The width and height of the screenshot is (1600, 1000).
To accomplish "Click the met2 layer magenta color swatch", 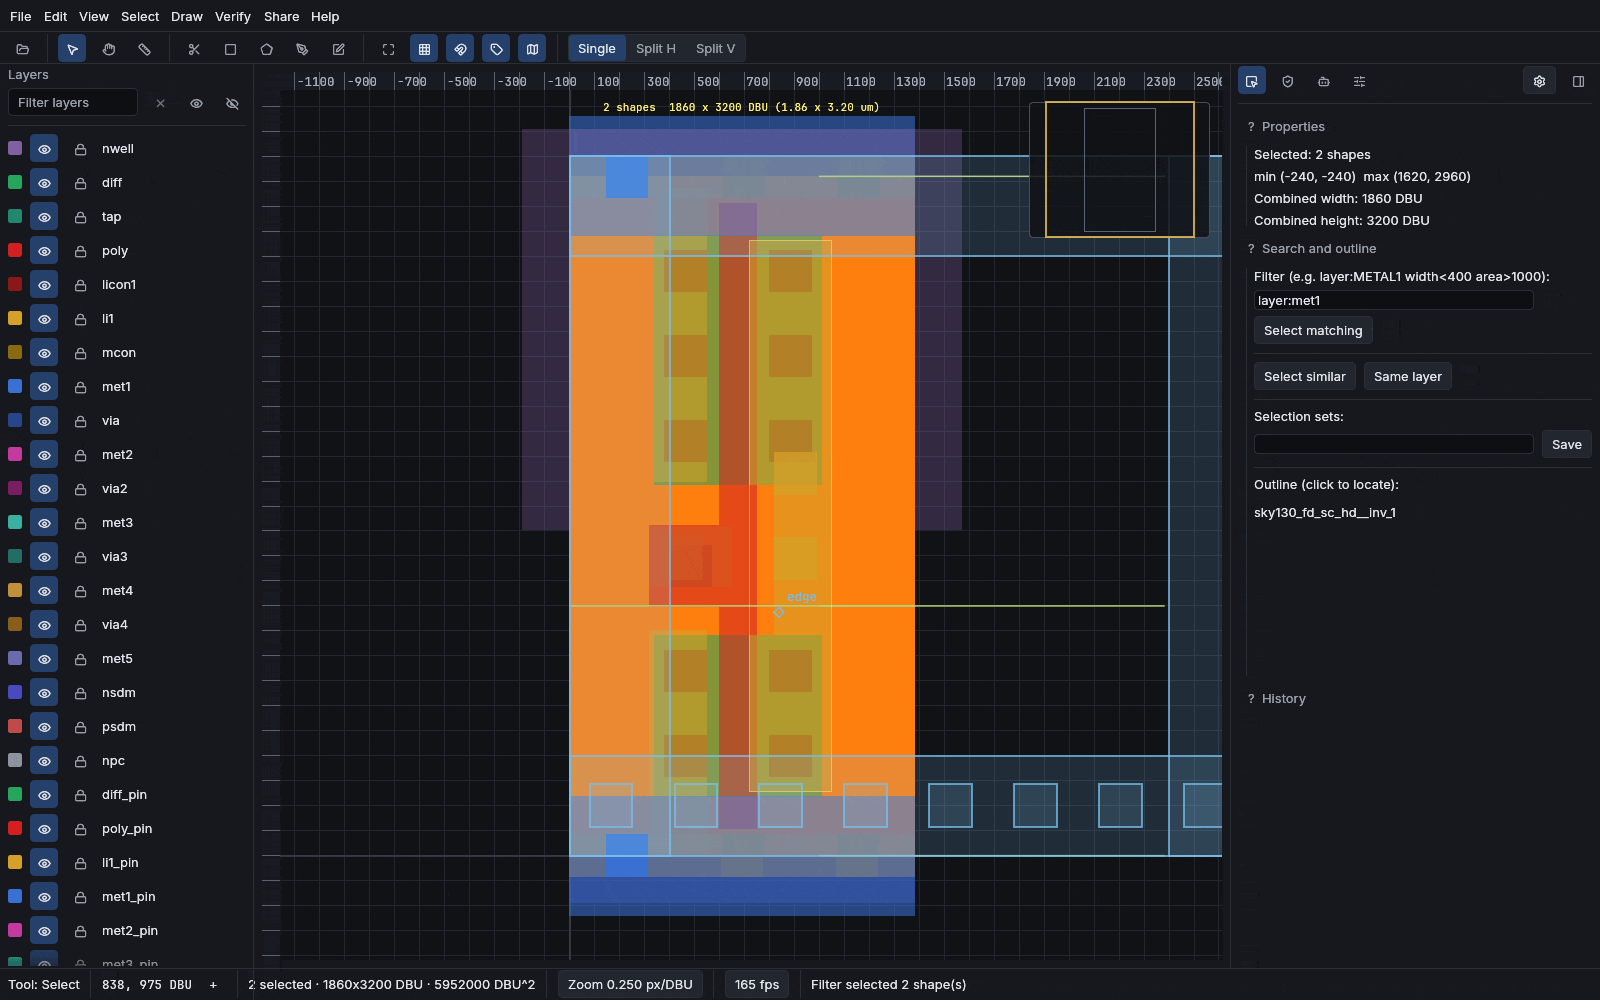I will tap(15, 454).
